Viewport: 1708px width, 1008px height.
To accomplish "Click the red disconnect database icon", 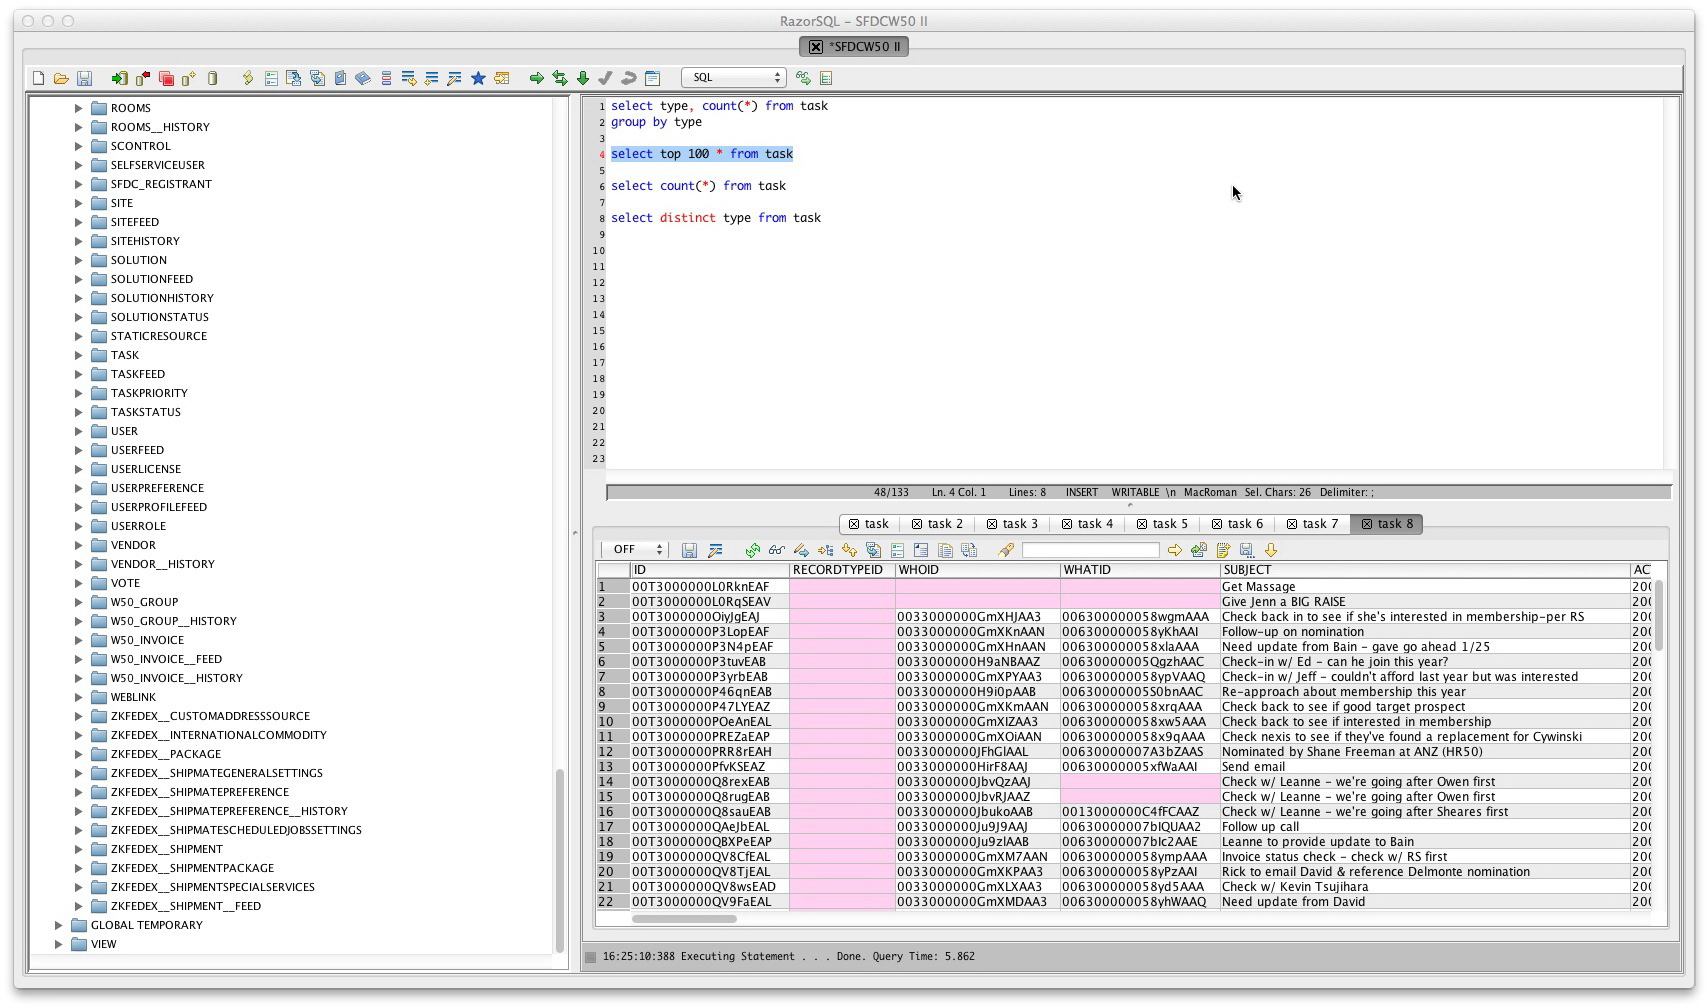I will [x=143, y=78].
